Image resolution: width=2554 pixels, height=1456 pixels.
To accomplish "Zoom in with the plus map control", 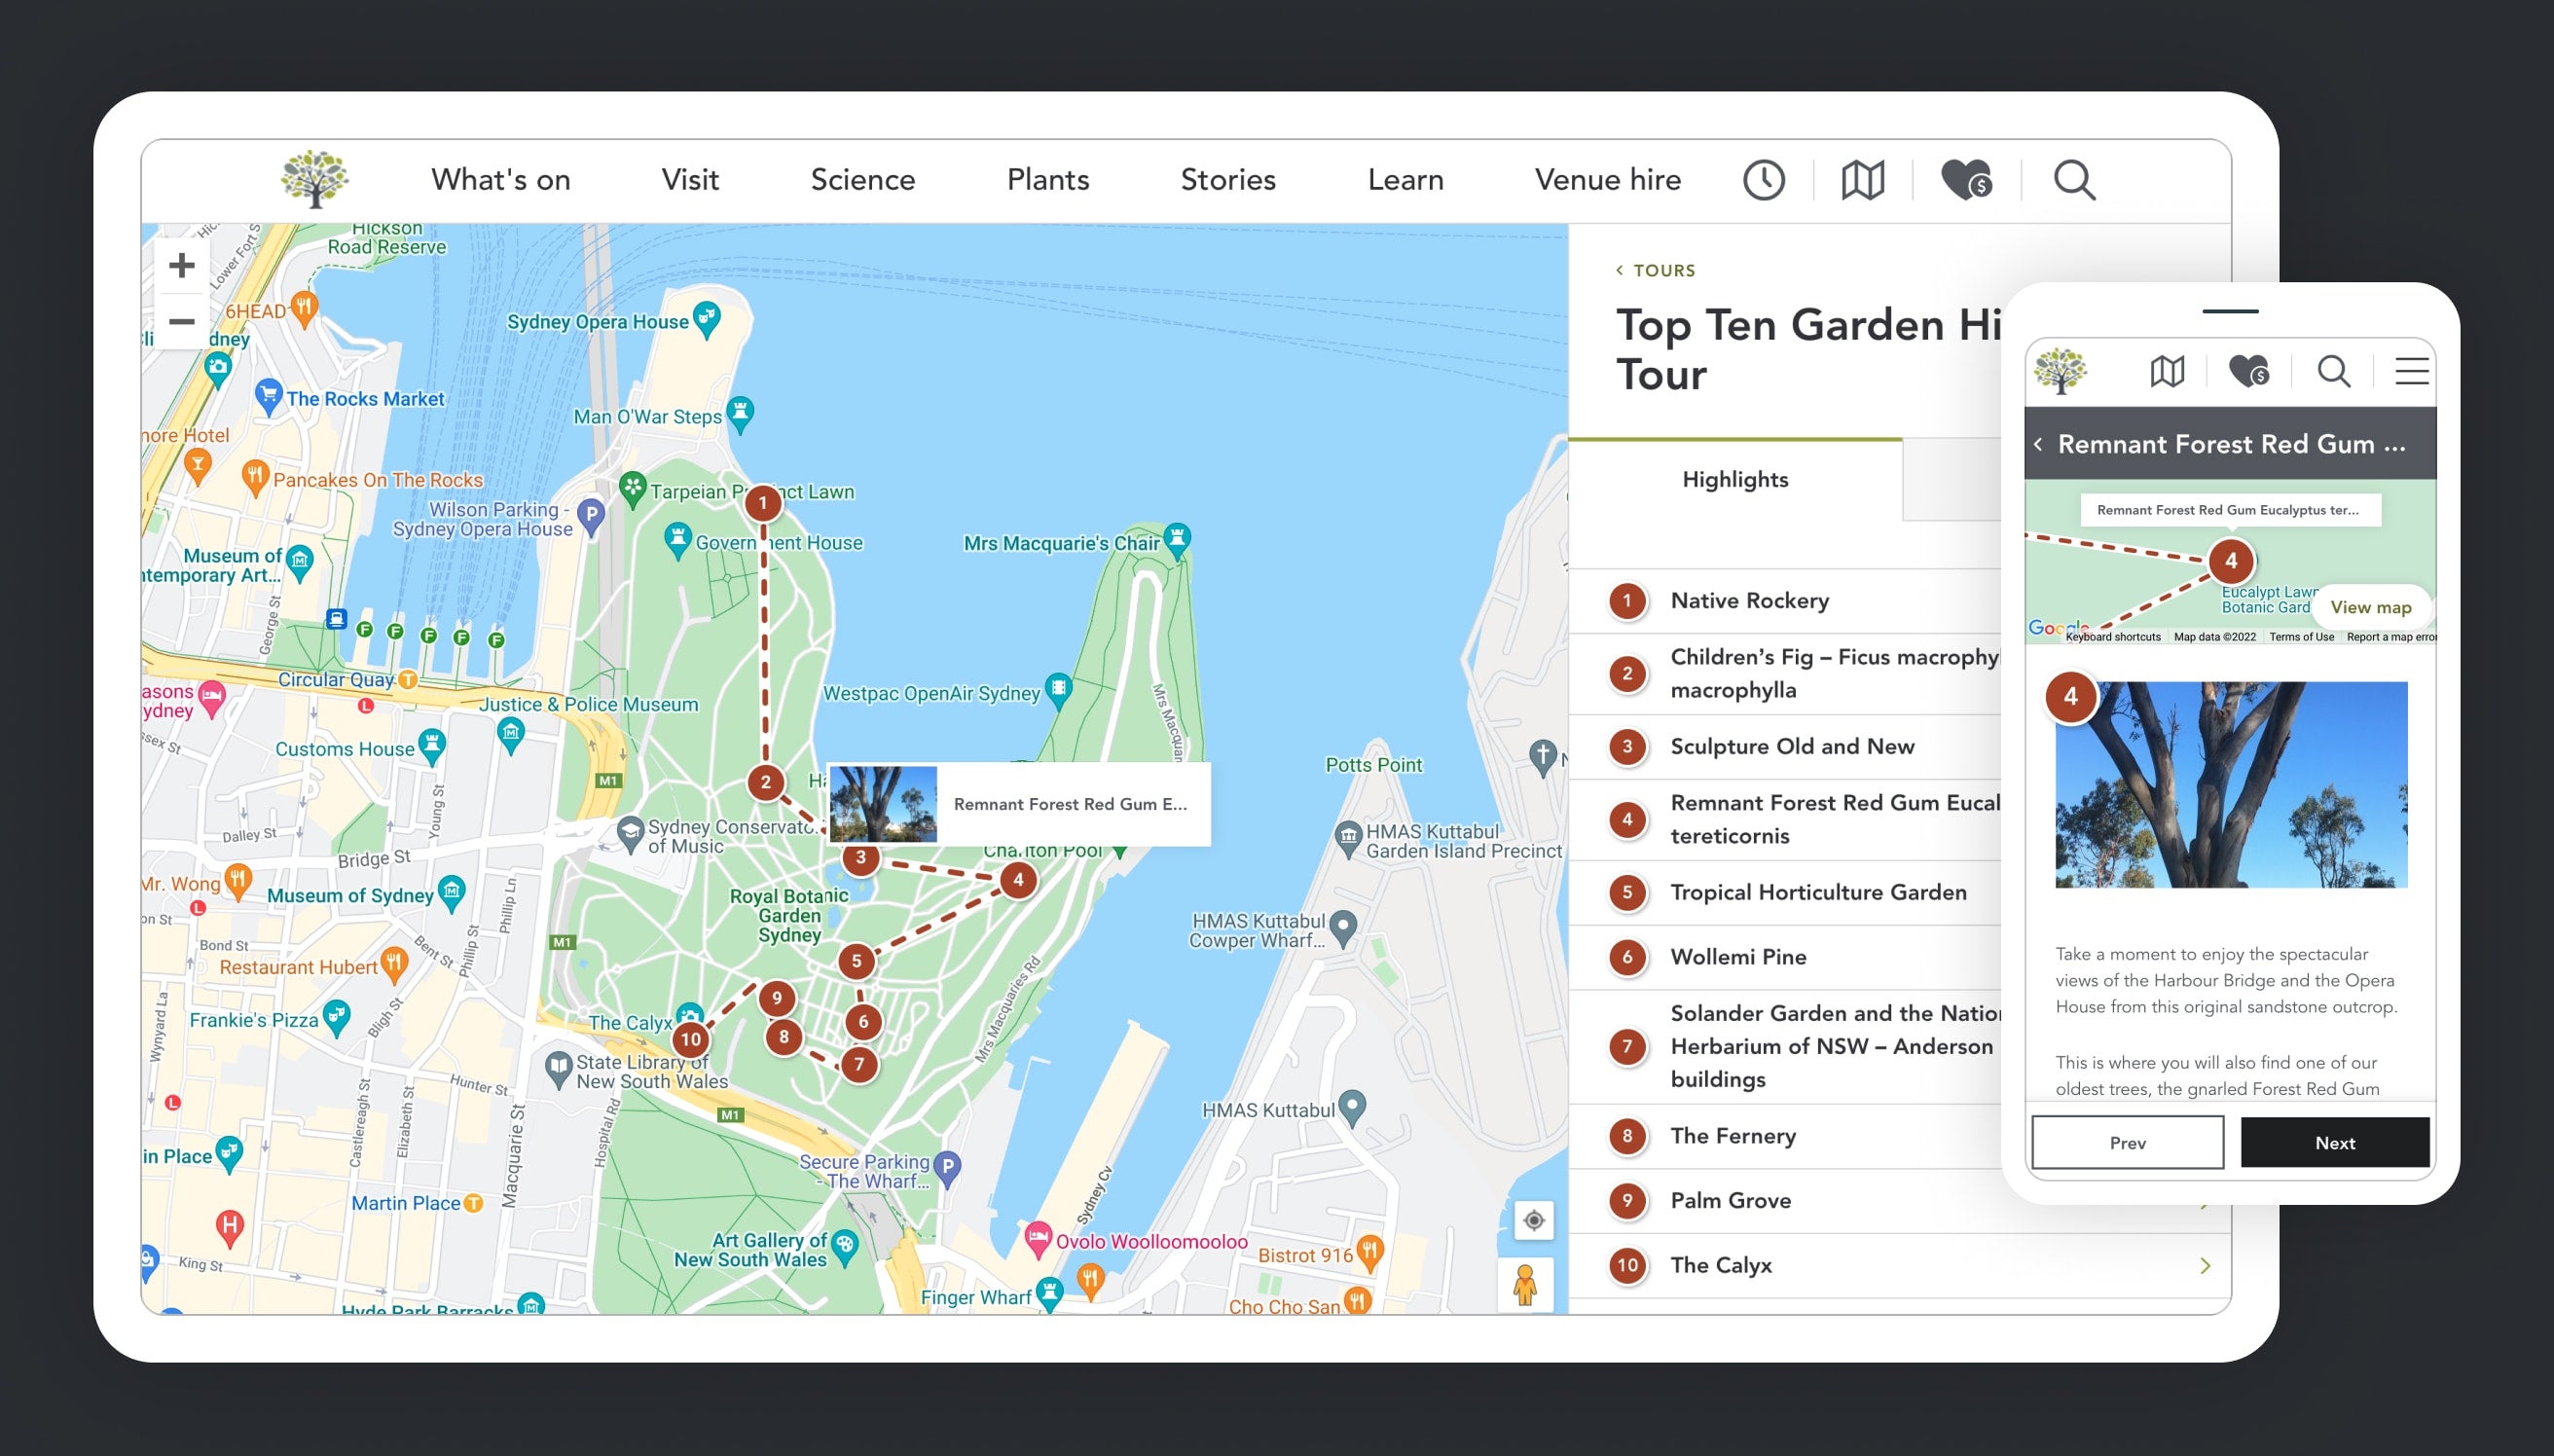I will 182,265.
